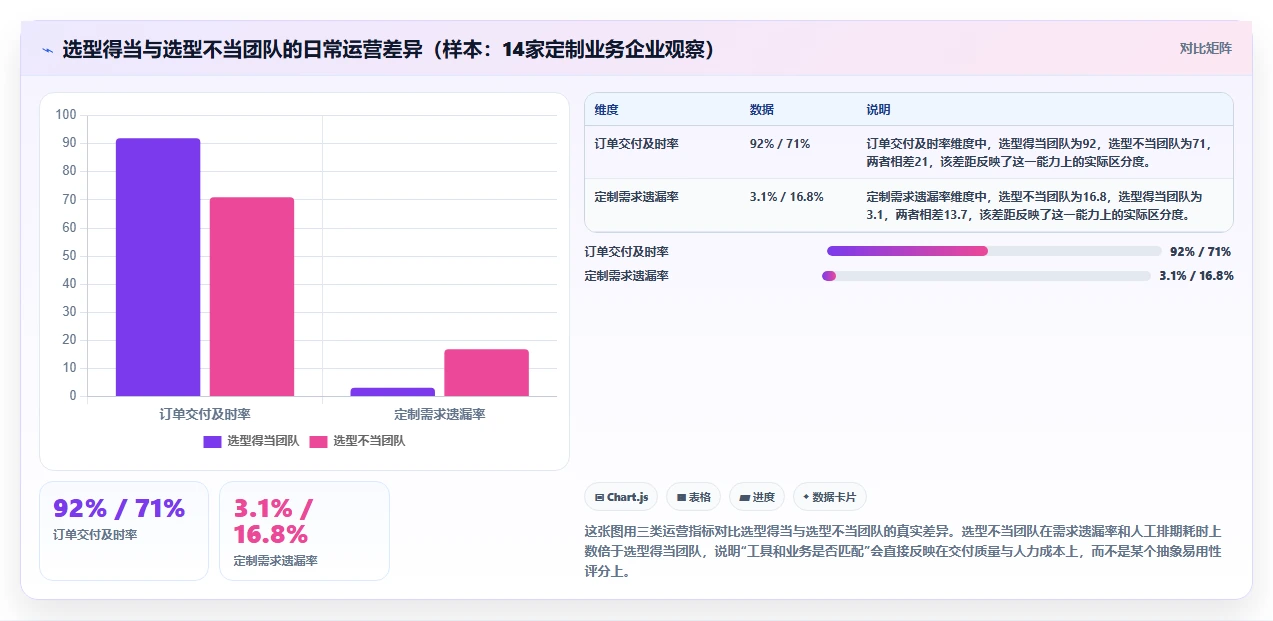This screenshot has height=621, width=1273.
Task: Select the 数据卡片 chip
Action: pyautogui.click(x=830, y=497)
